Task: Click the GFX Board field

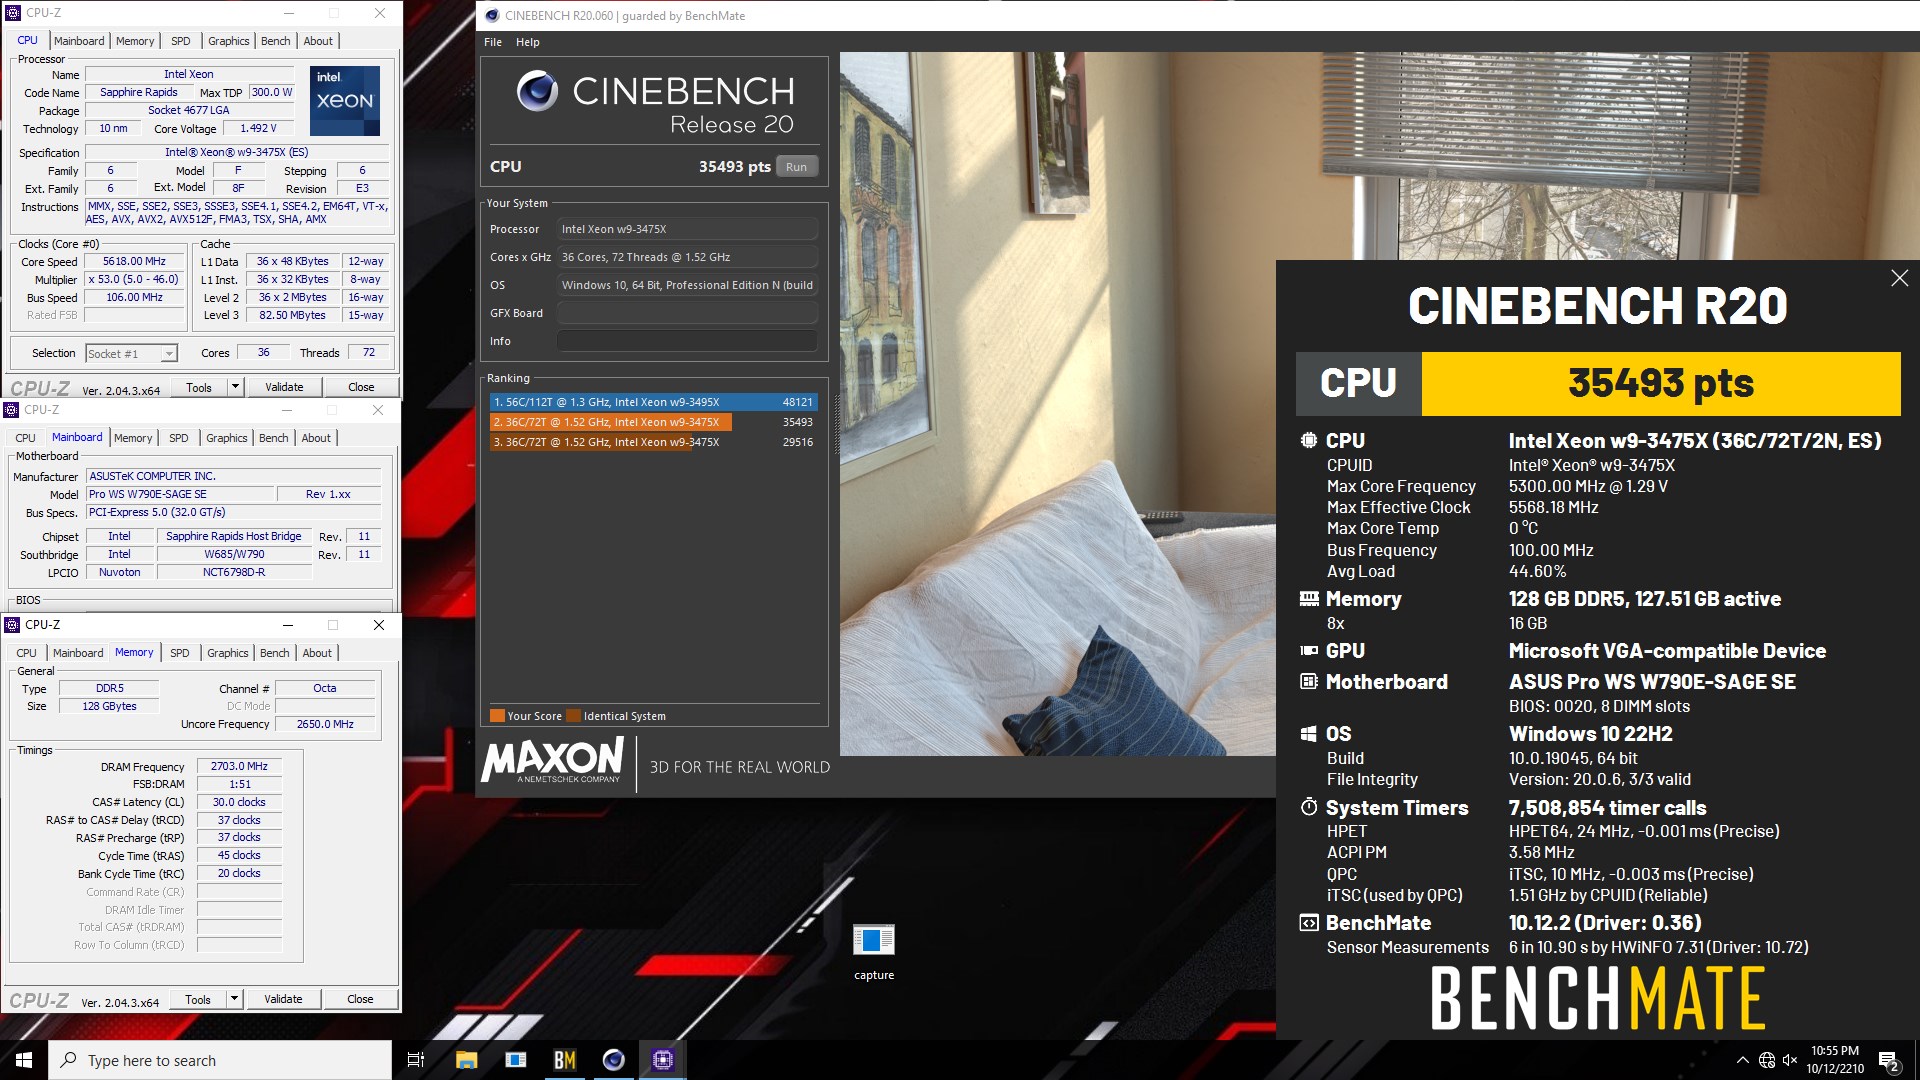Action: 687,313
